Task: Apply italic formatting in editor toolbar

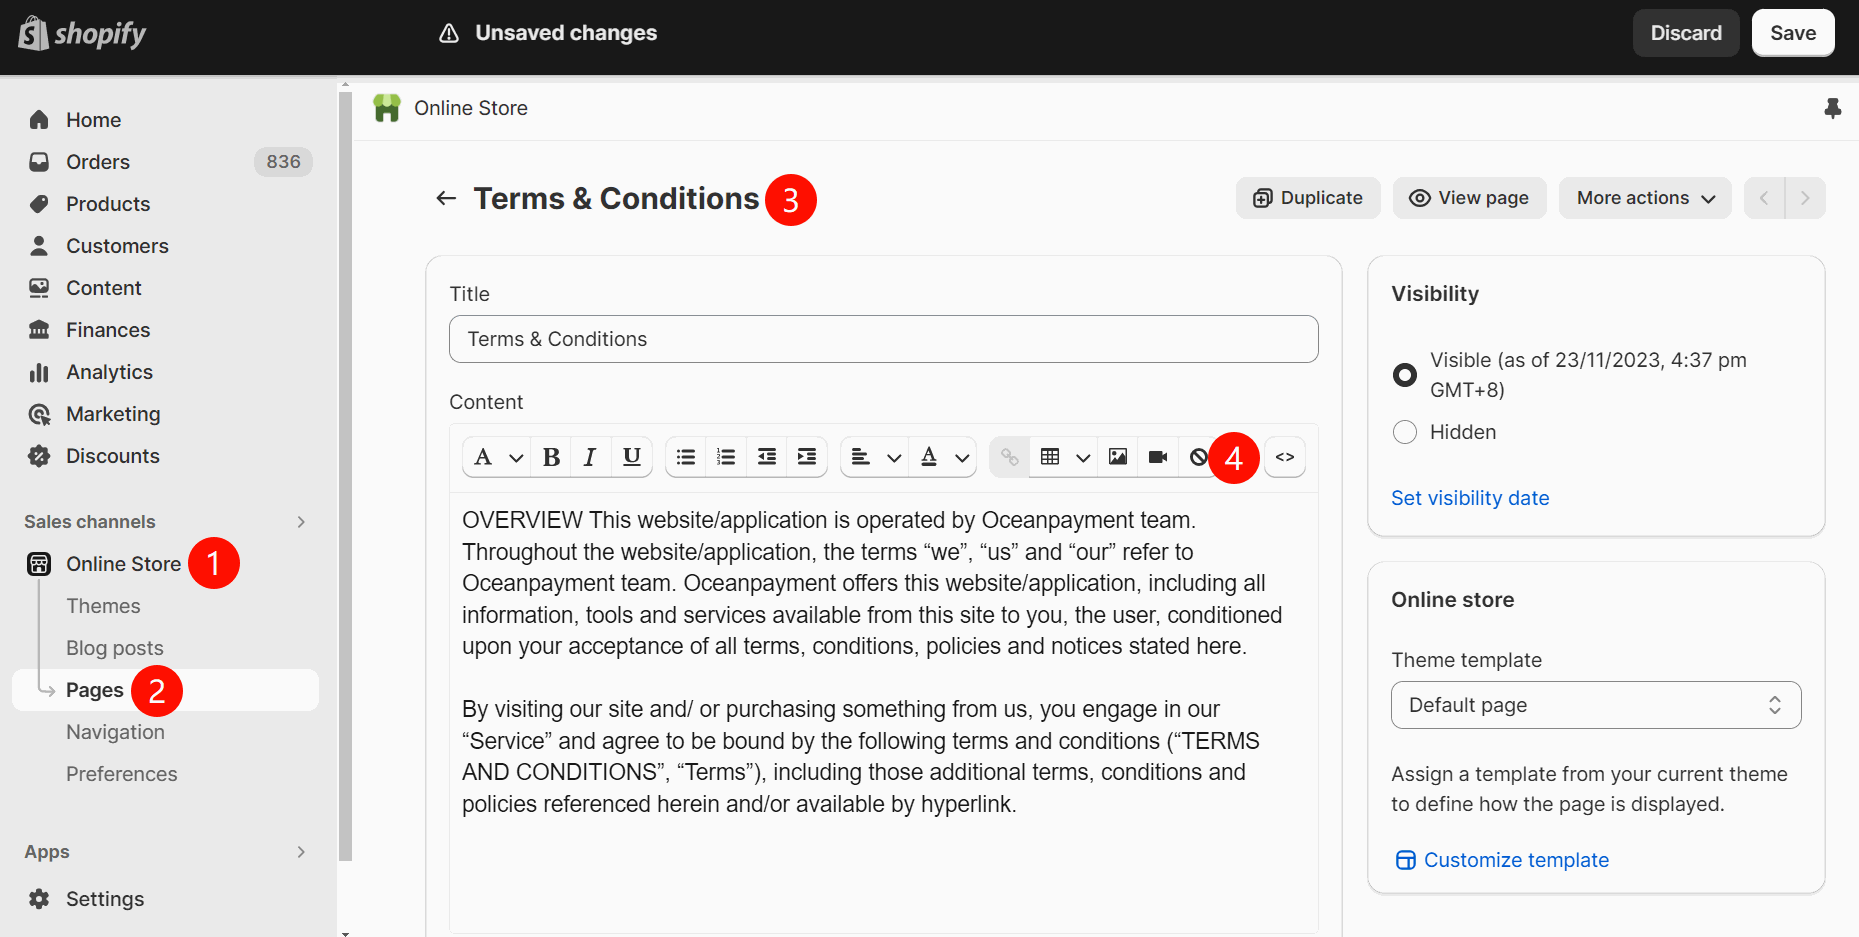Action: point(590,457)
